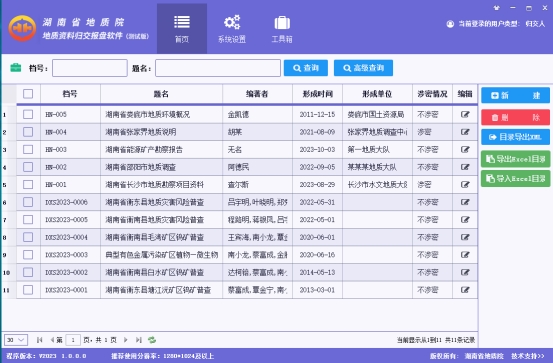Edit record DXS2023-0005 via edit icon
Viewport: 553px width, 363px height.
point(465,220)
